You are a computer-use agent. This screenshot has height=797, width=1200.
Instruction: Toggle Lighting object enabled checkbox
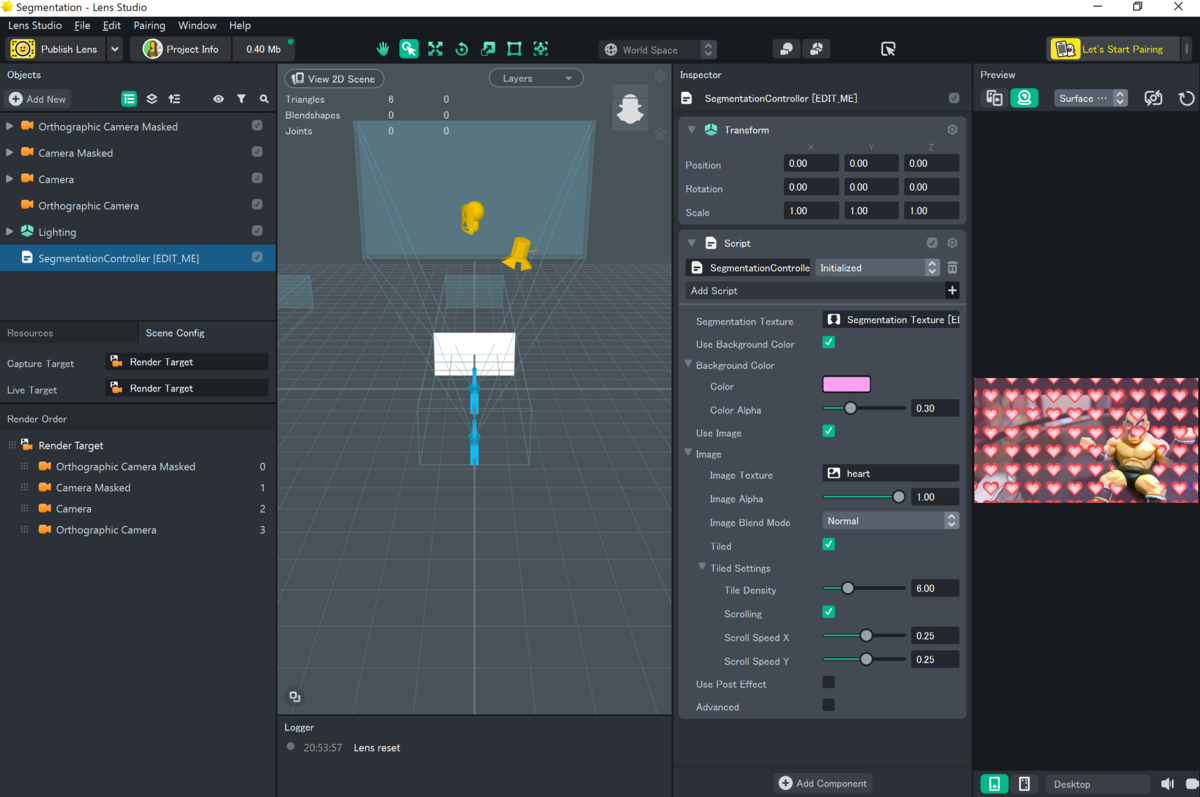pos(257,231)
